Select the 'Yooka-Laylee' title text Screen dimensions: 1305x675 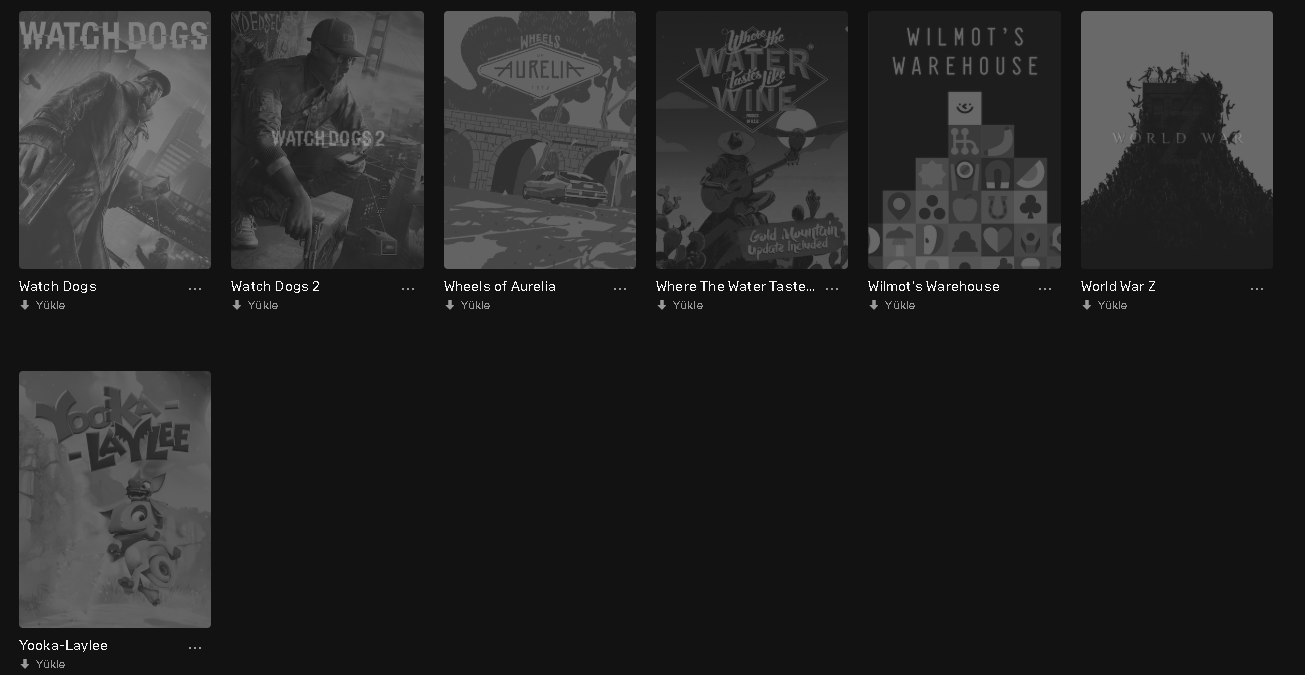(63, 645)
